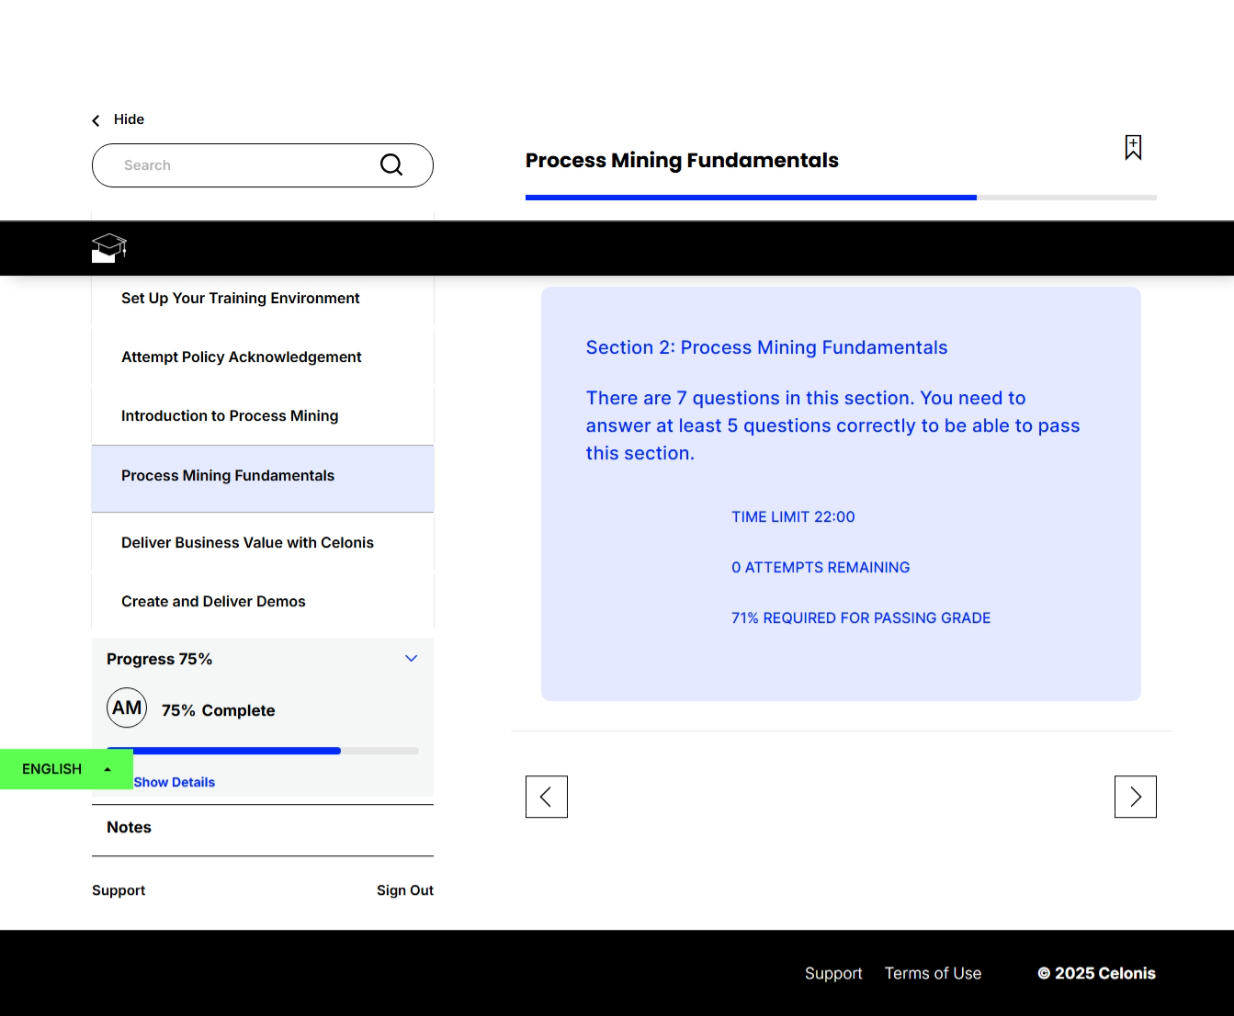Open the ENGLISH language dropdown

(x=66, y=769)
